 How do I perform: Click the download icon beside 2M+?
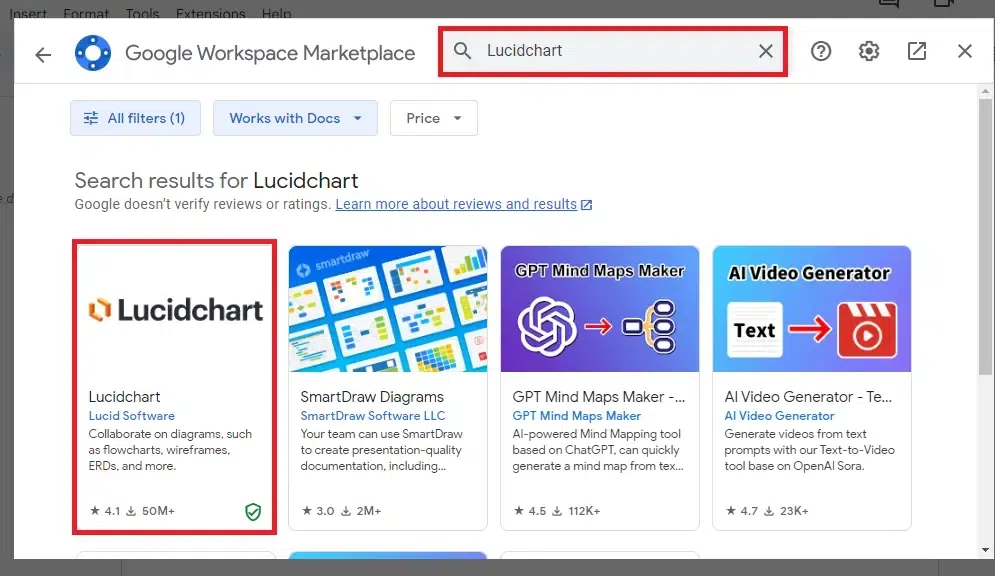point(346,511)
